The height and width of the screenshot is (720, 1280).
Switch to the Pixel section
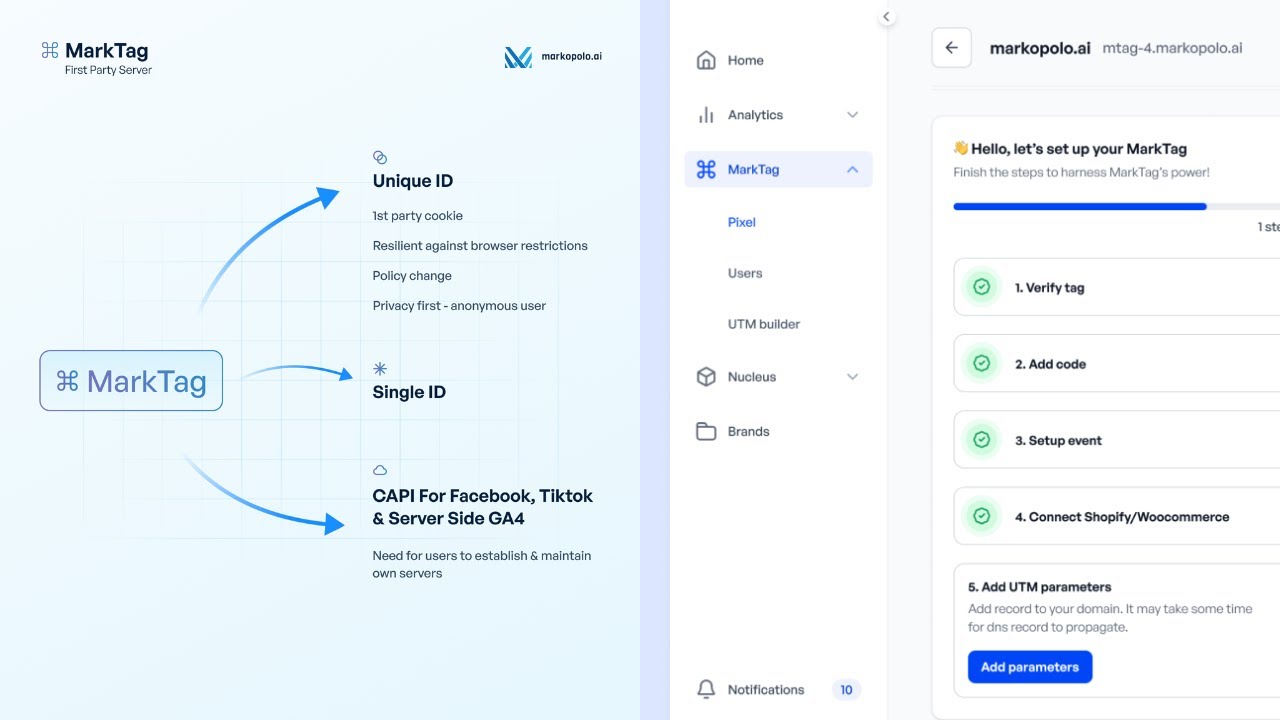741,222
